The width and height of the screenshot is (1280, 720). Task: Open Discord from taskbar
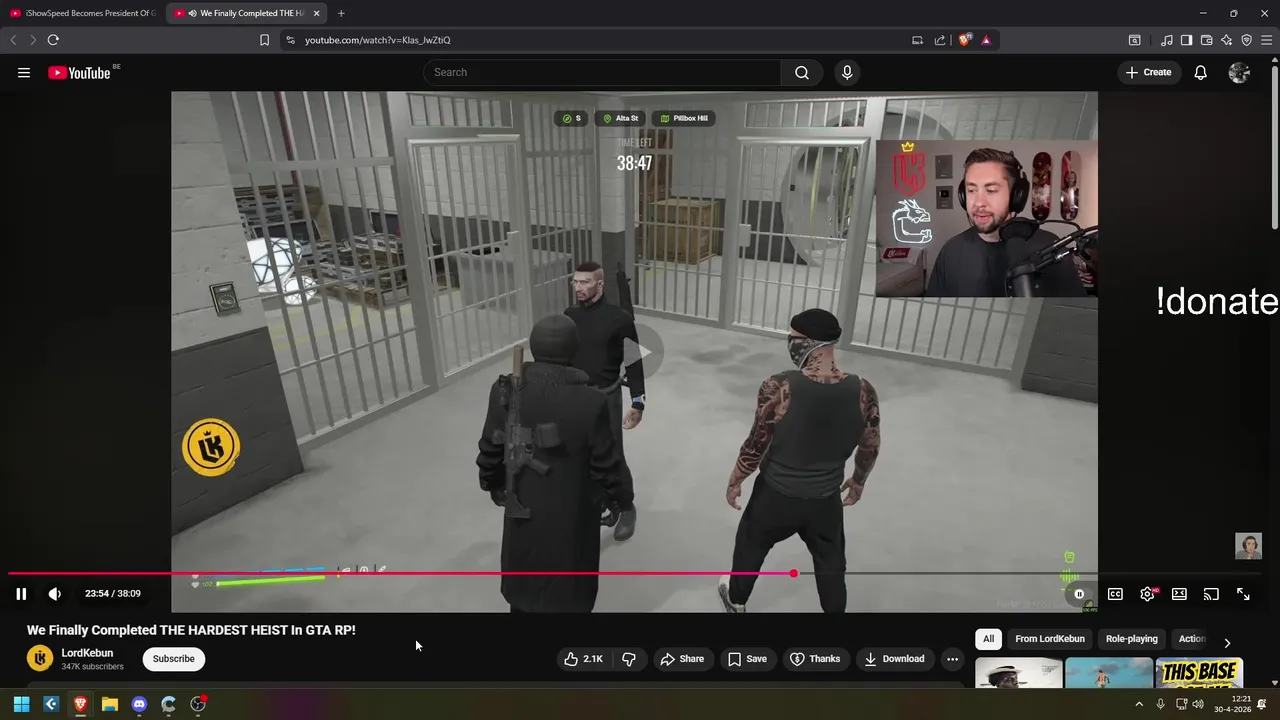tap(139, 704)
